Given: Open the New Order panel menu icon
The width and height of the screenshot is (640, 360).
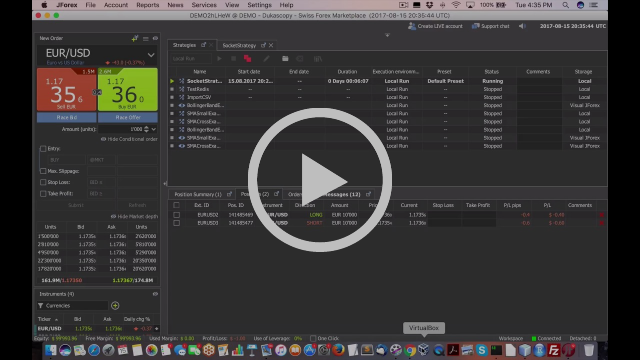Looking at the screenshot, I should [x=146, y=38].
